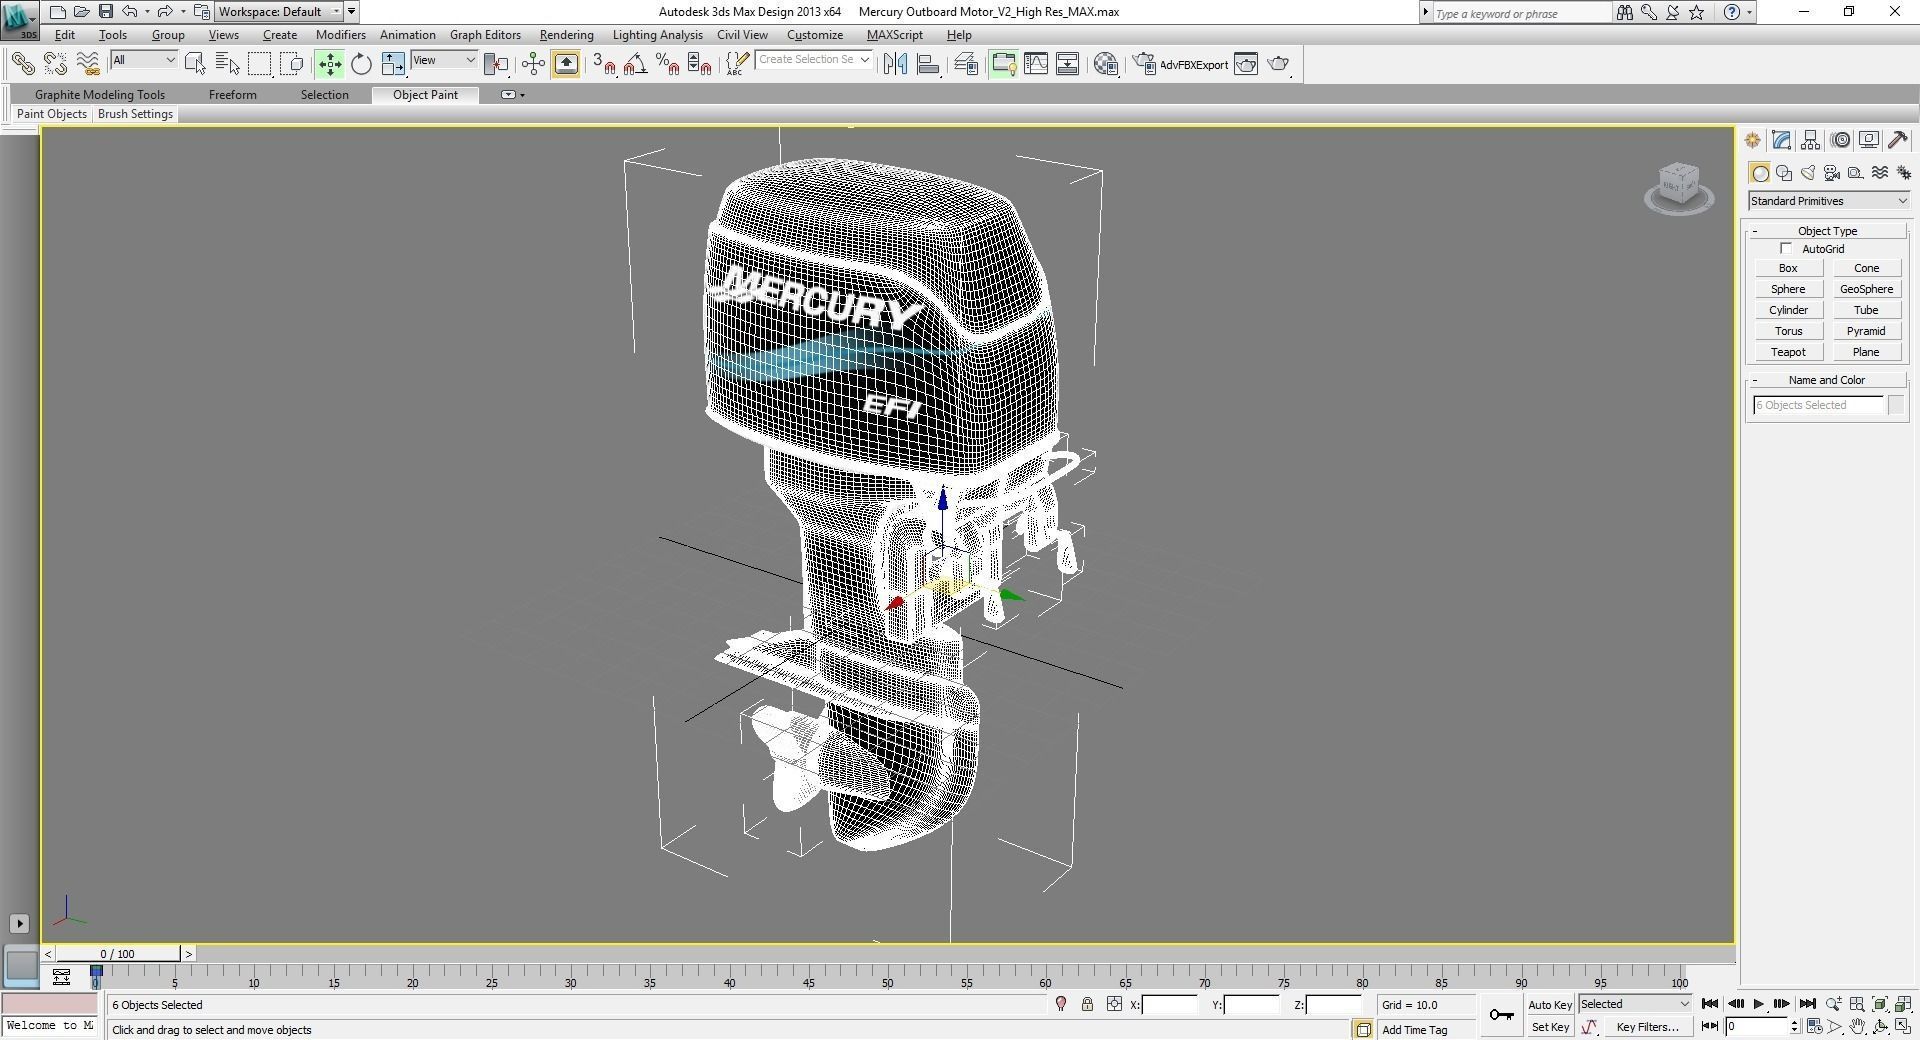Open the Material Editor
Image resolution: width=1920 pixels, height=1040 pixels.
[x=1106, y=64]
